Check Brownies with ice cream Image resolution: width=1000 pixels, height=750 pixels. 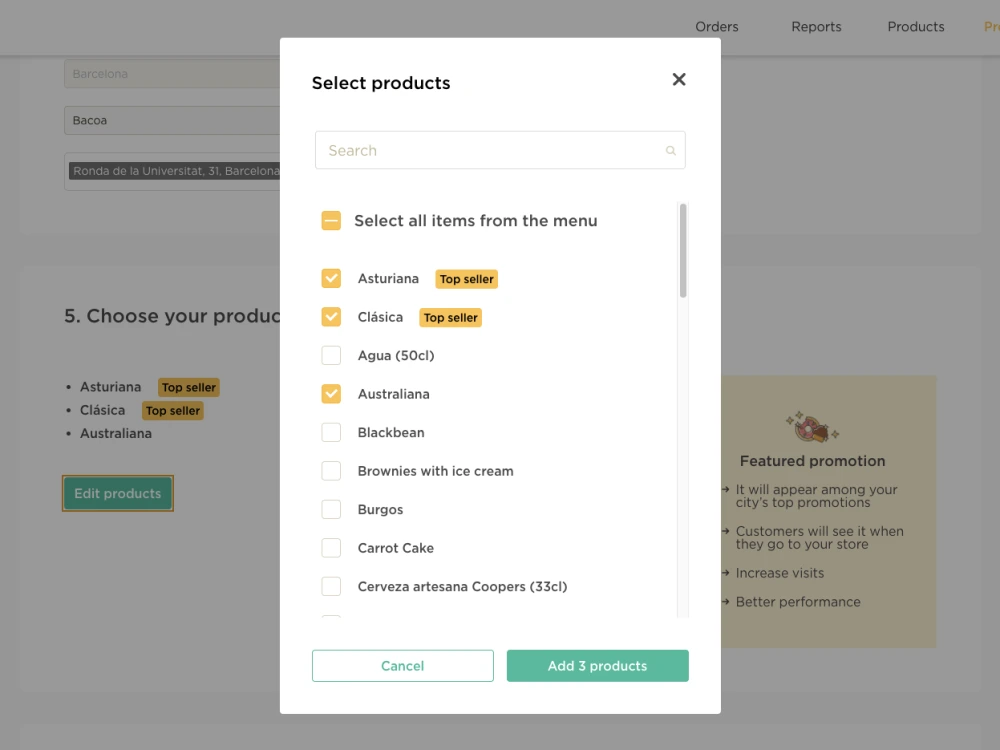(331, 471)
